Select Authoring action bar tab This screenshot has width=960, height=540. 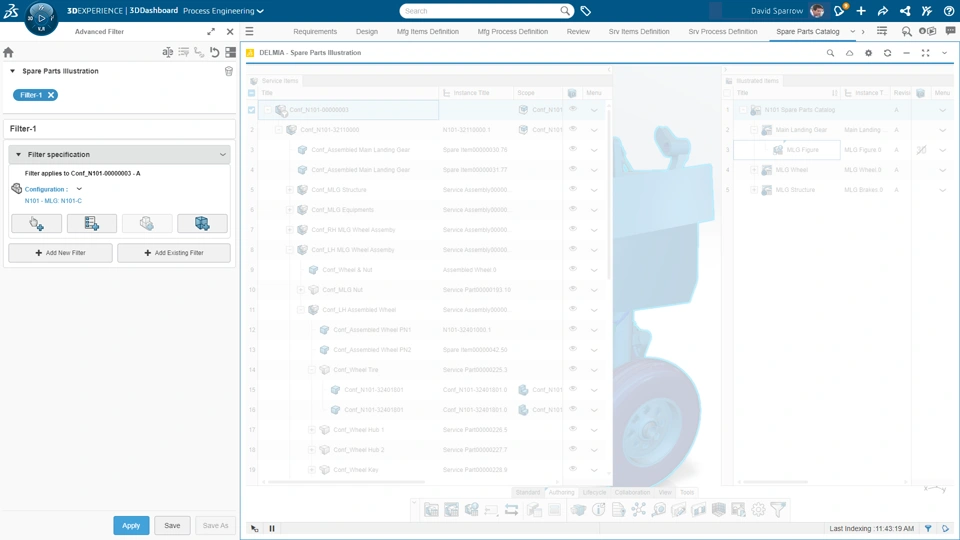pyautogui.click(x=561, y=492)
